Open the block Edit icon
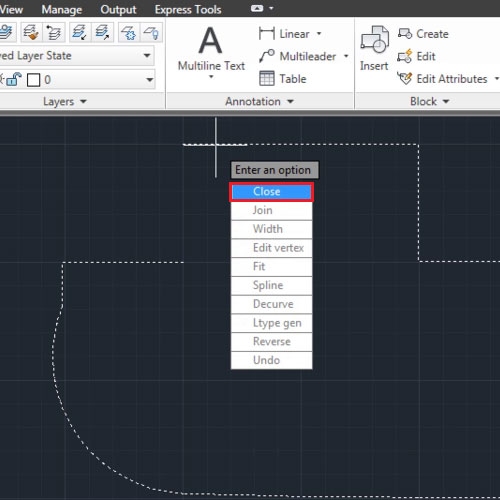Viewport: 500px width, 500px height. (x=405, y=56)
